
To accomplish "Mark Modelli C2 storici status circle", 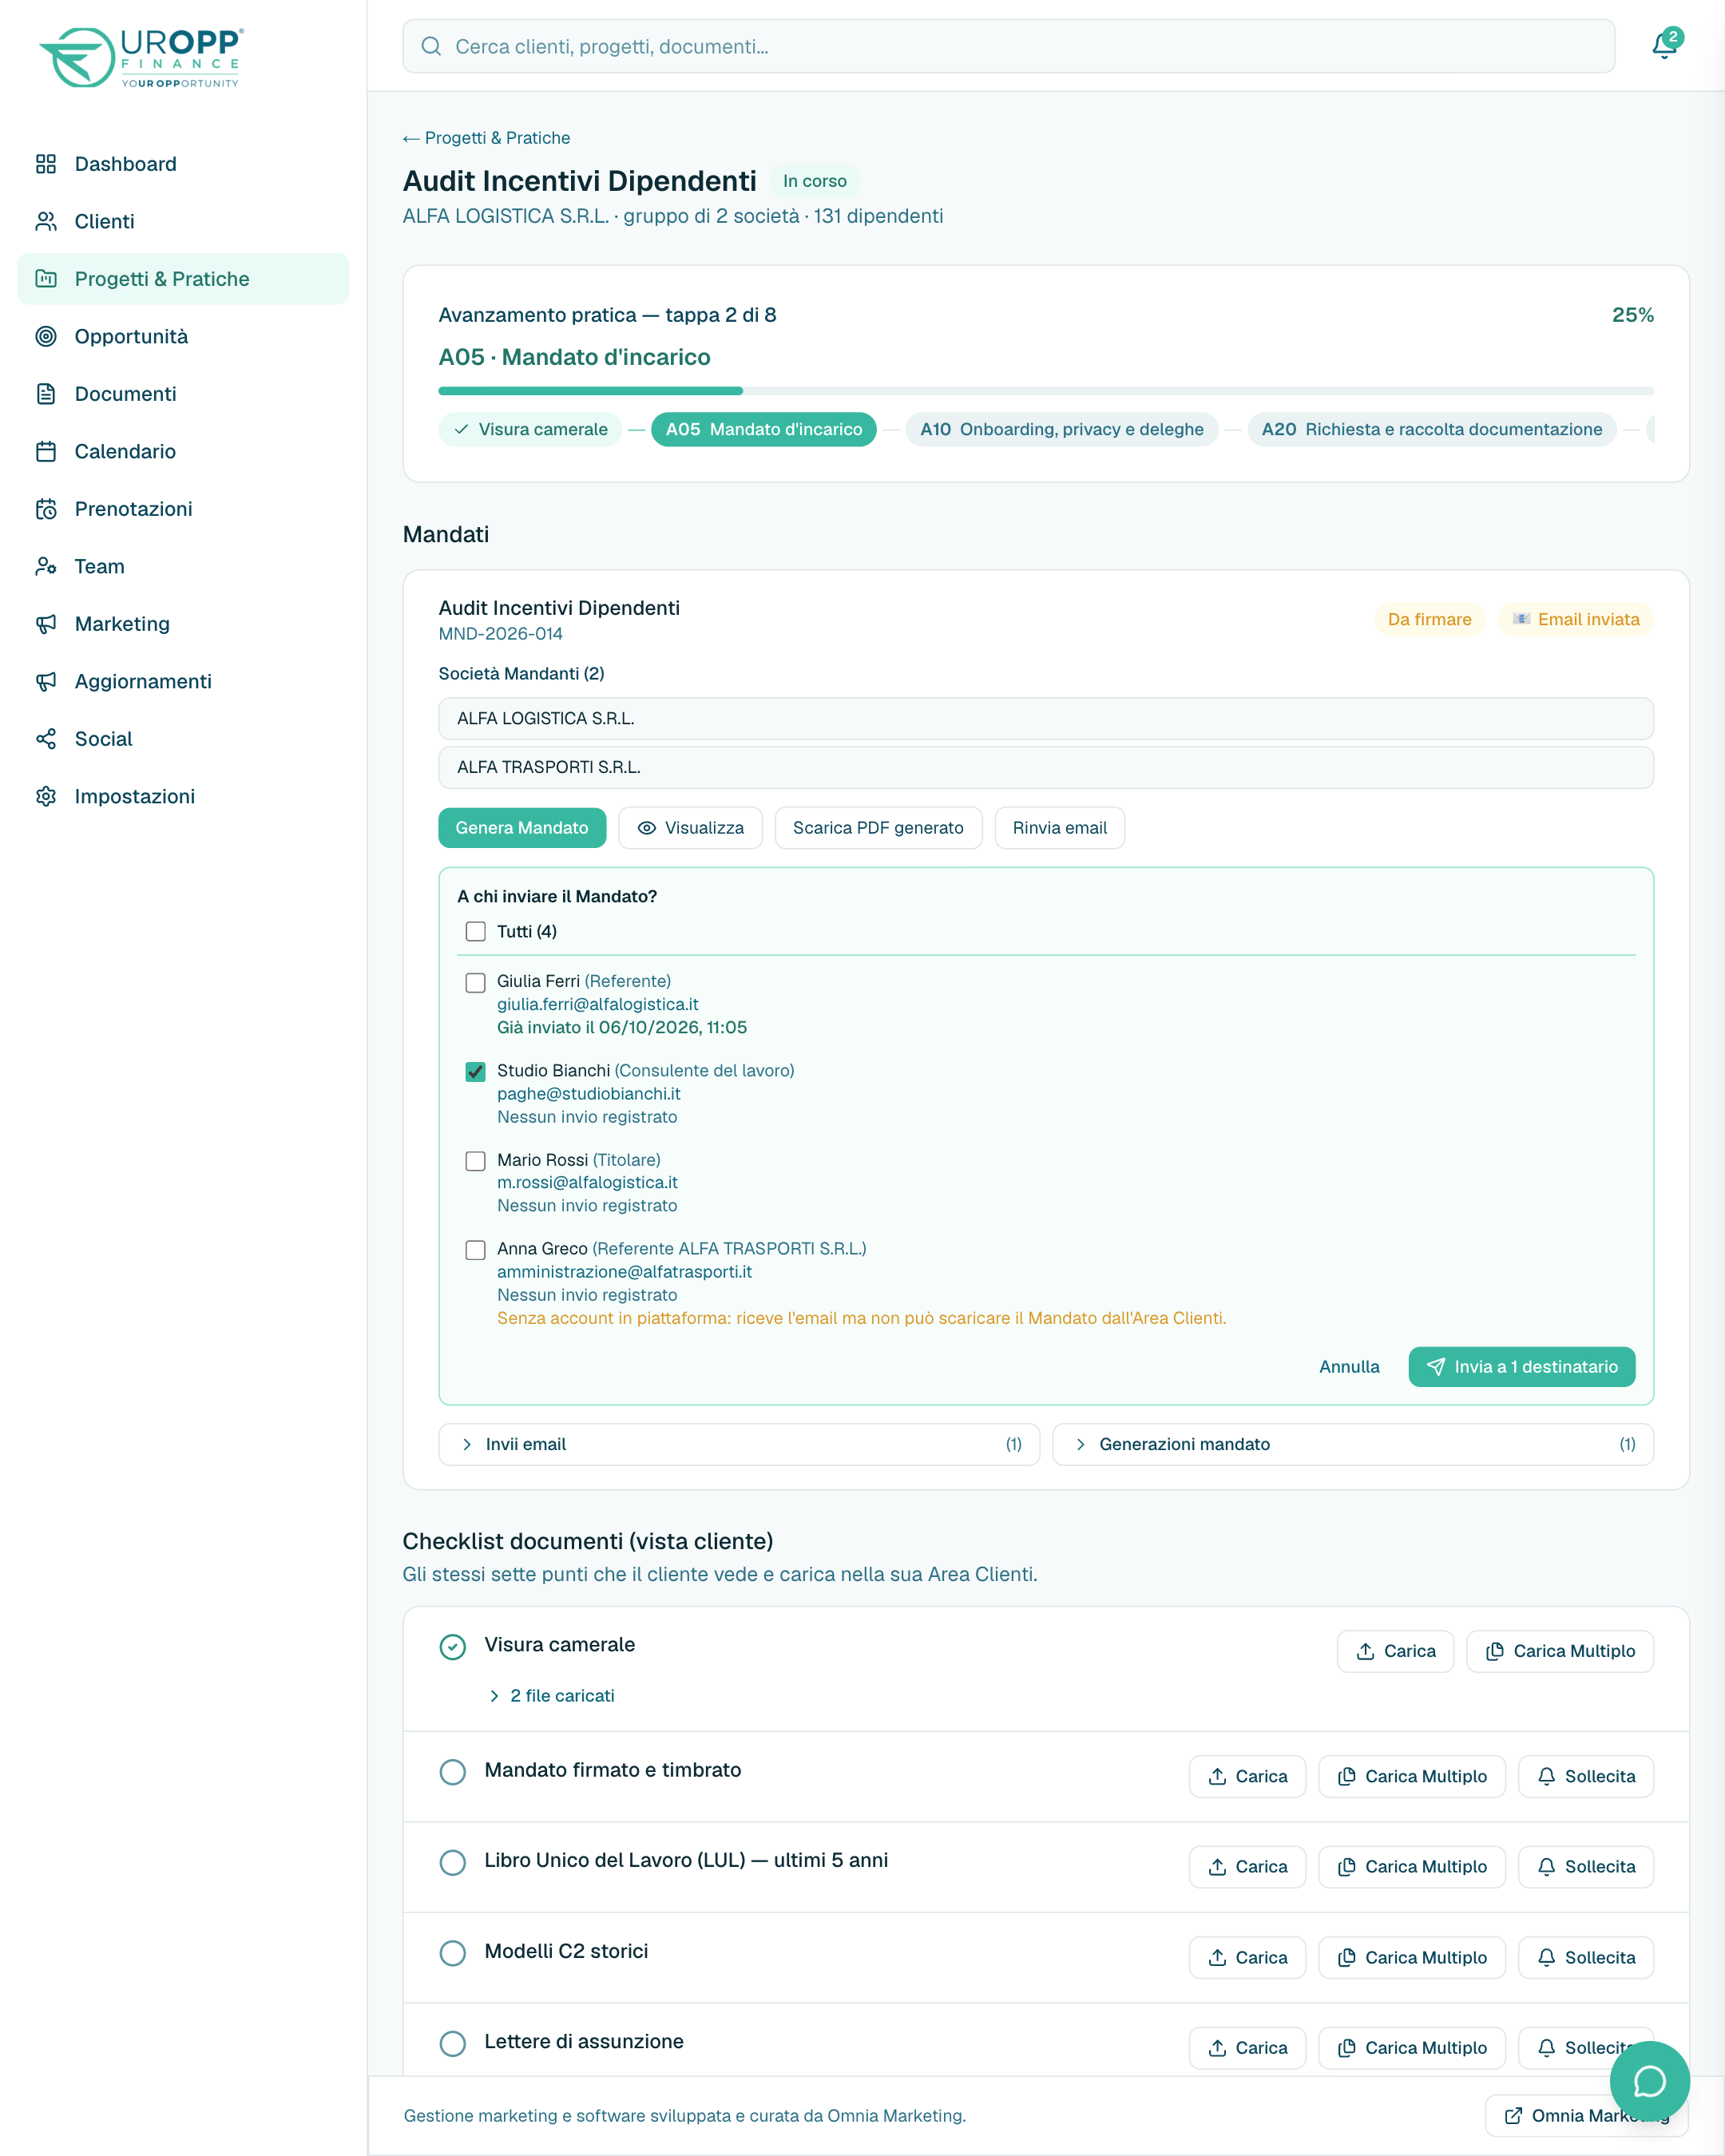I will point(453,1953).
